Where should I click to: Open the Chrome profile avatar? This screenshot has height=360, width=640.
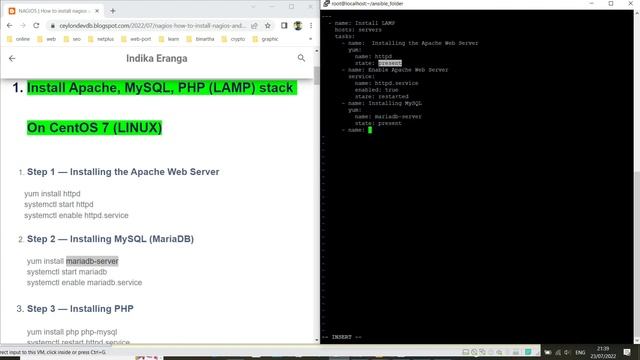[298, 26]
